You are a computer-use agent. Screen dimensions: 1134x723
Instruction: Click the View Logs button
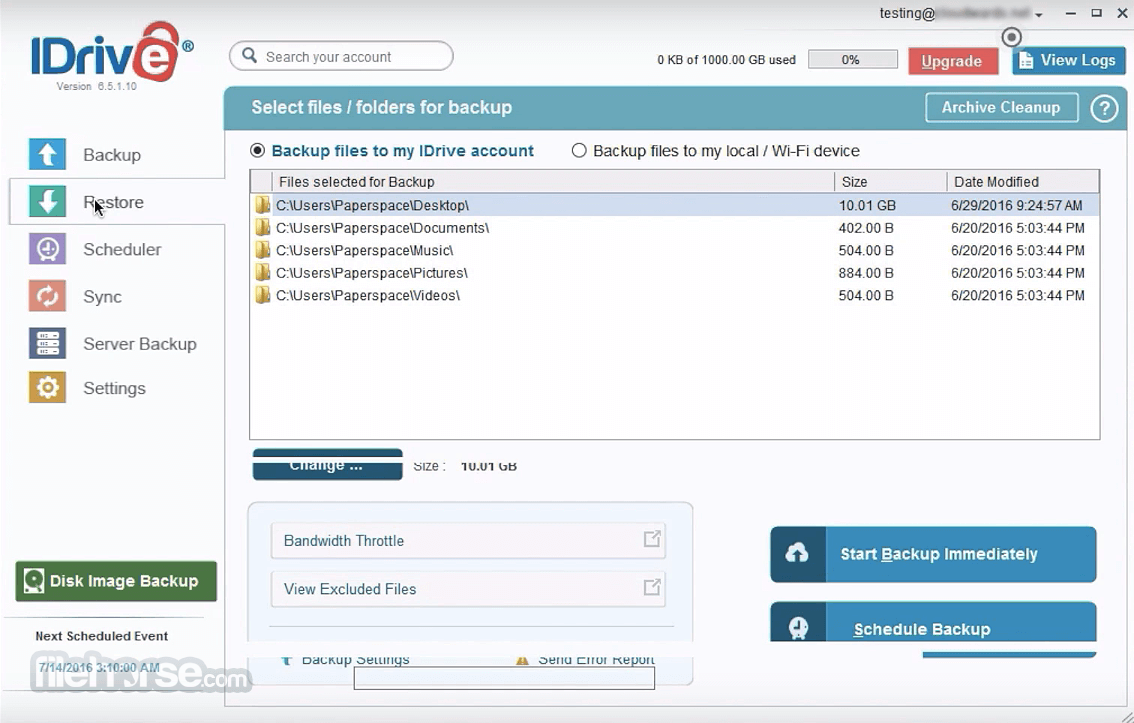click(x=1068, y=61)
